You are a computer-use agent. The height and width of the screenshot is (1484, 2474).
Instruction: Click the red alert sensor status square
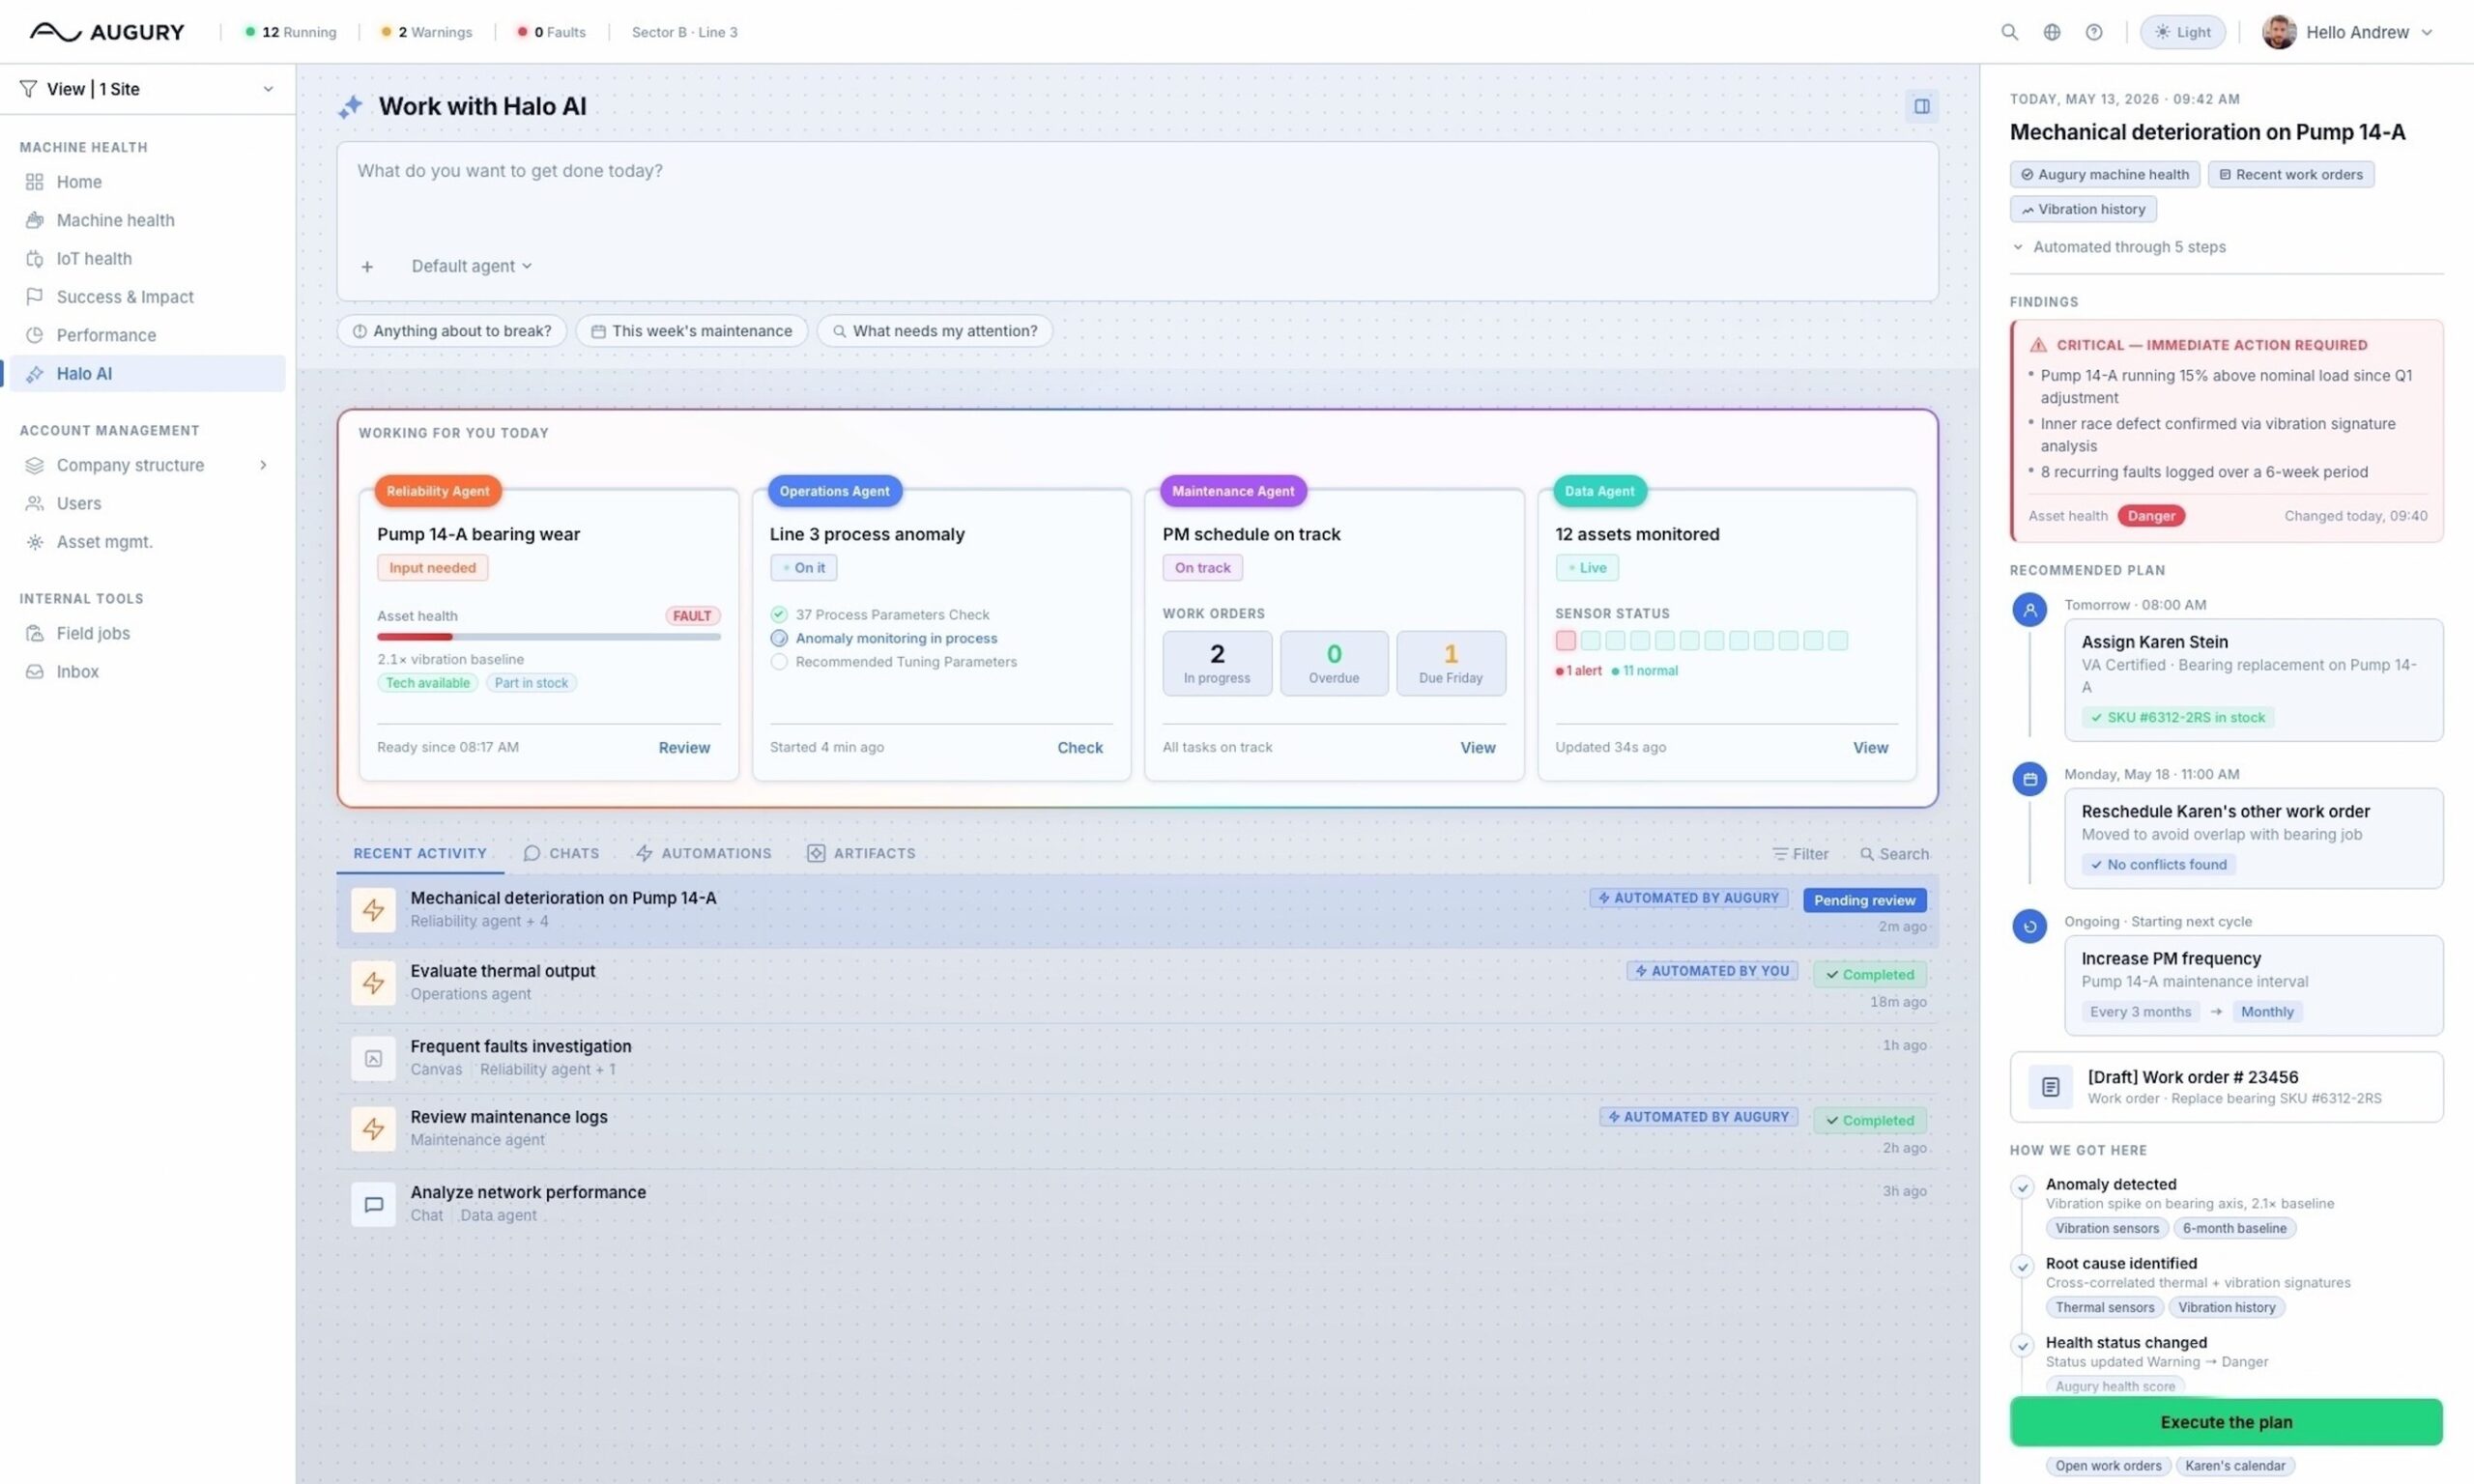pyautogui.click(x=1565, y=640)
